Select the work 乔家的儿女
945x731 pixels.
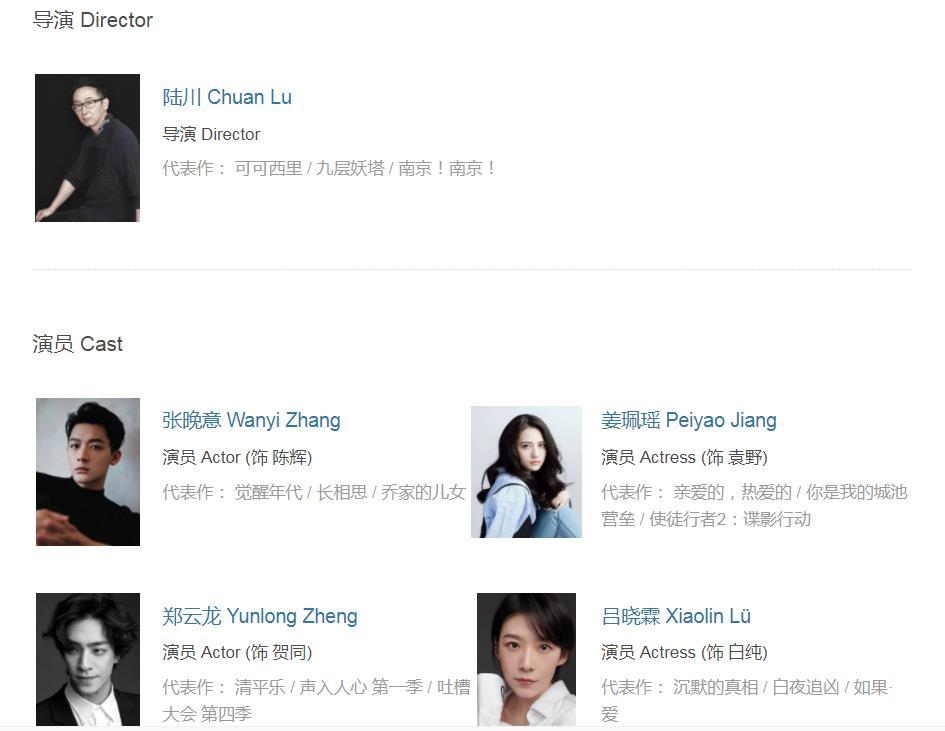[x=423, y=492]
